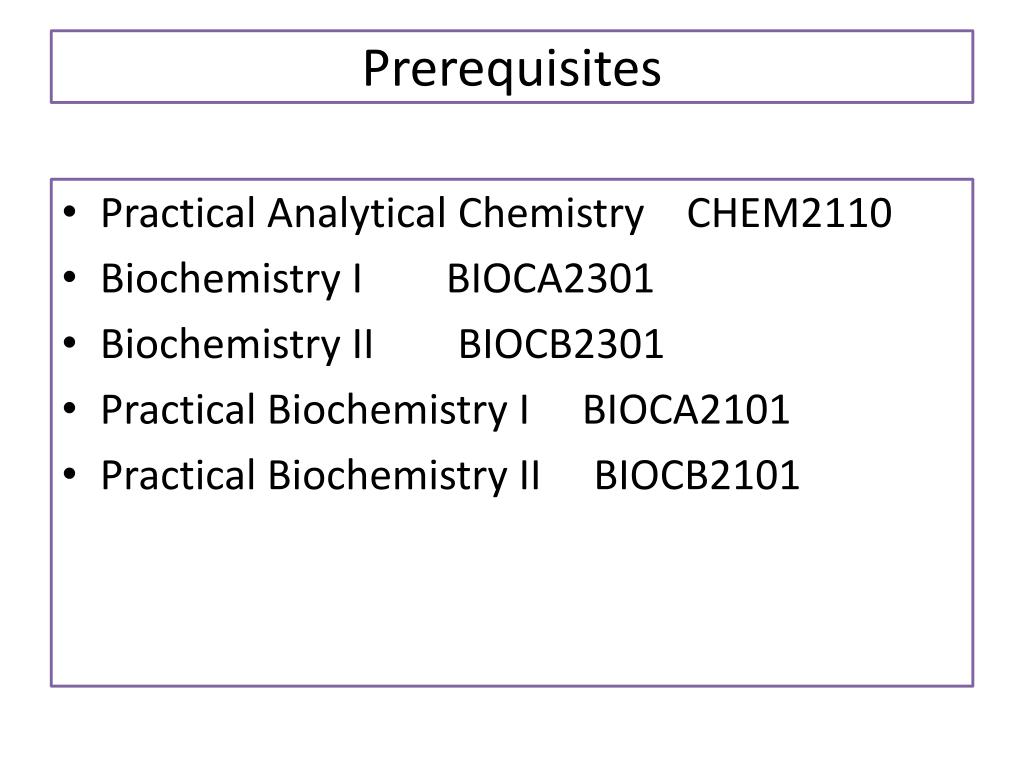This screenshot has width=1024, height=768.
Task: Click the bullet before Practical Analytical Chemistry
Action: (70, 212)
